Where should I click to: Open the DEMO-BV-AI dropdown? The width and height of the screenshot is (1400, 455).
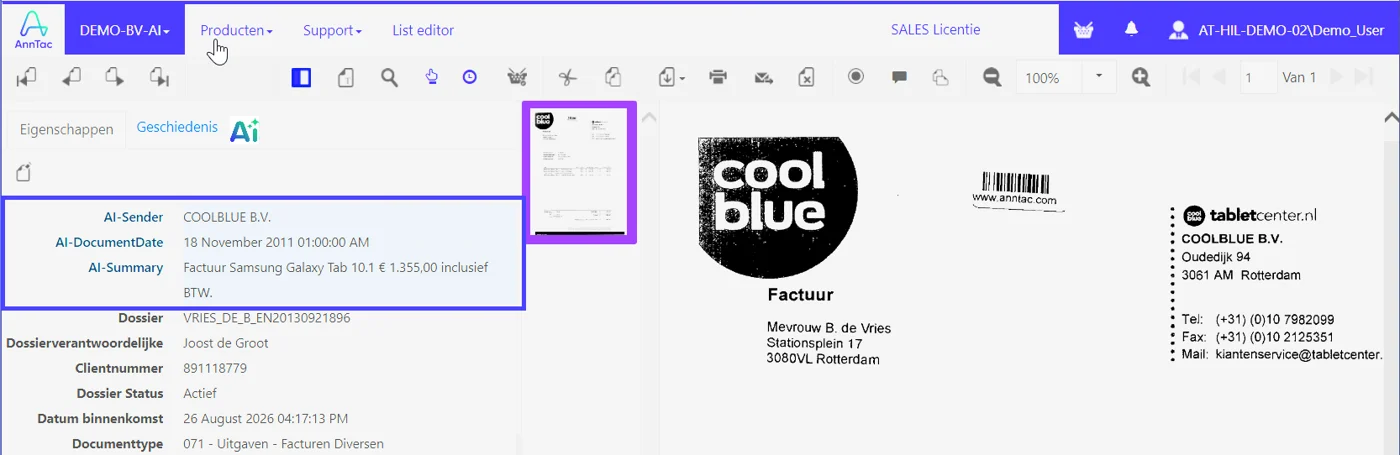pos(125,31)
